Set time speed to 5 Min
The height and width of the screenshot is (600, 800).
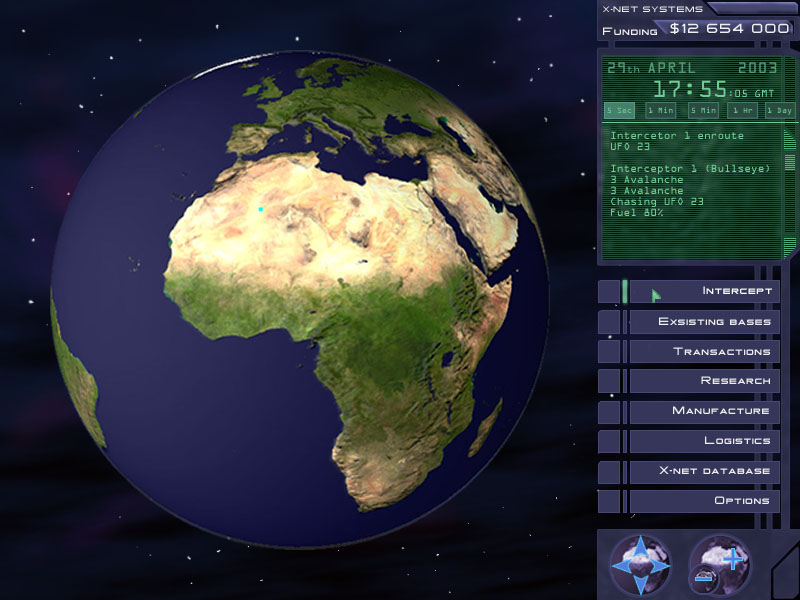tap(703, 110)
